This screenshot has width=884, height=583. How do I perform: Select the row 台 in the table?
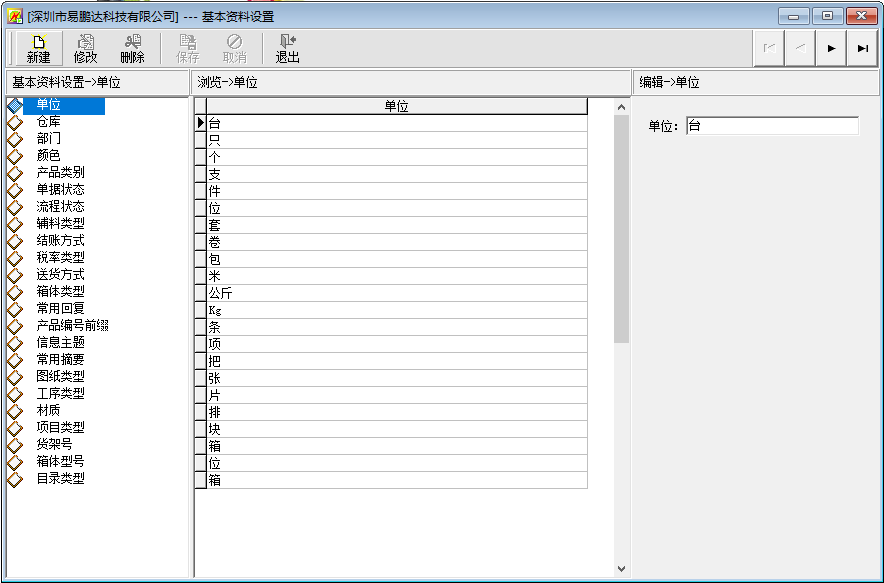coord(397,123)
